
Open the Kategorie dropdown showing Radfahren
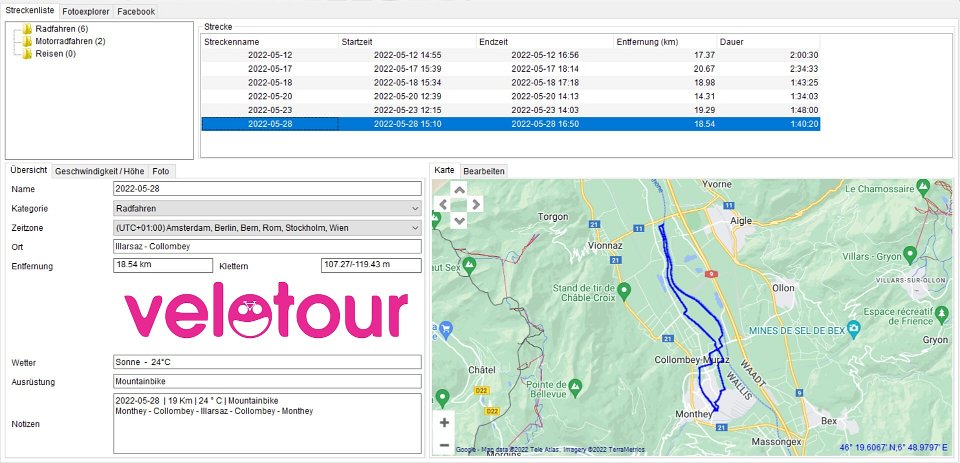tap(268, 208)
